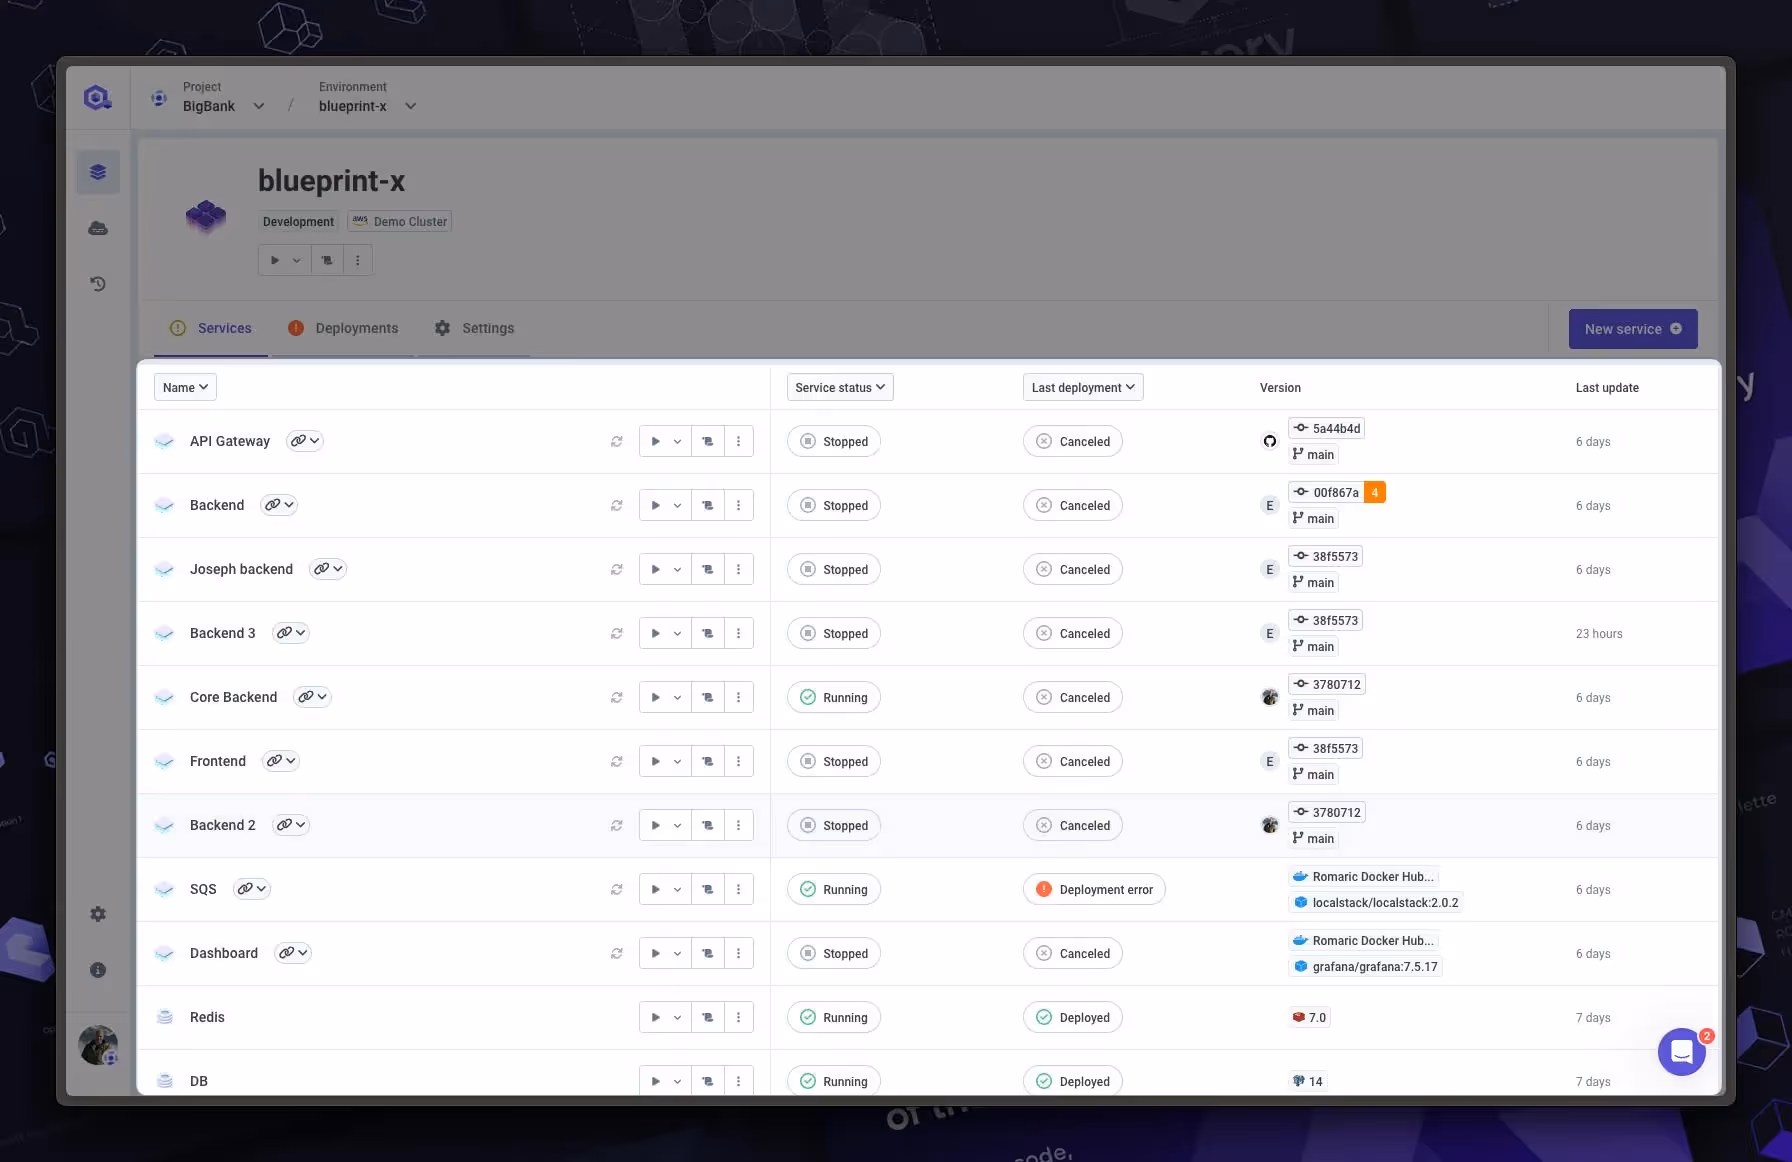This screenshot has width=1792, height=1162.
Task: Open the info icon in lower sidebar
Action: coord(97,969)
